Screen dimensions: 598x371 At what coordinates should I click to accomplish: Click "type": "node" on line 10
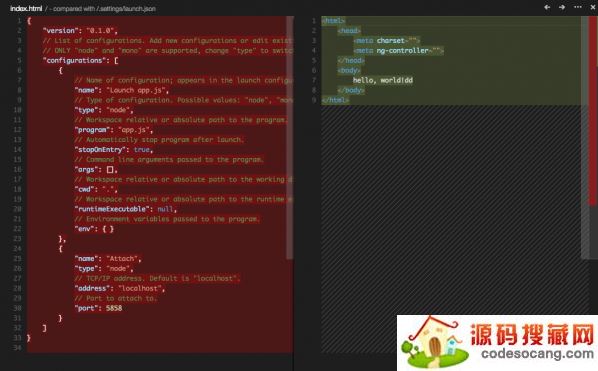pyautogui.click(x=104, y=110)
